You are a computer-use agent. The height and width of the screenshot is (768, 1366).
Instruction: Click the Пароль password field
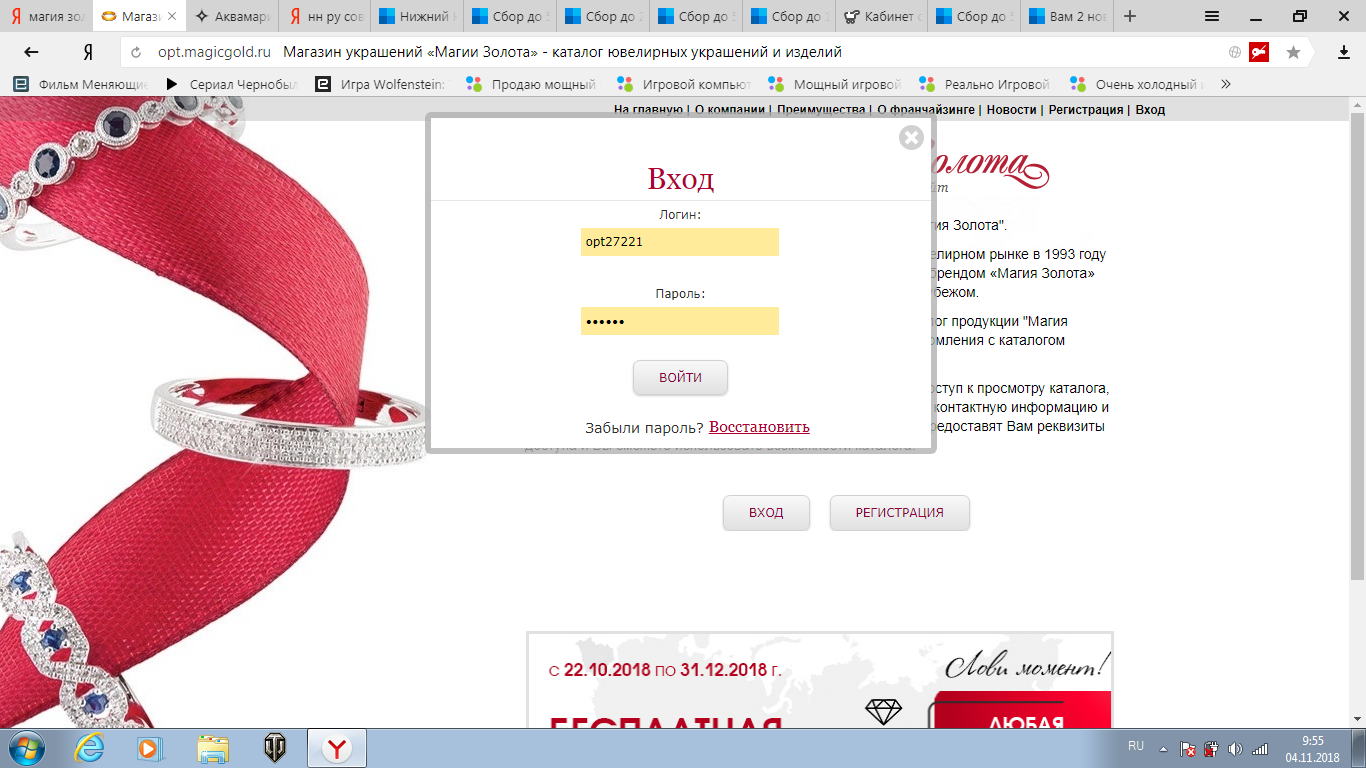[x=679, y=321]
